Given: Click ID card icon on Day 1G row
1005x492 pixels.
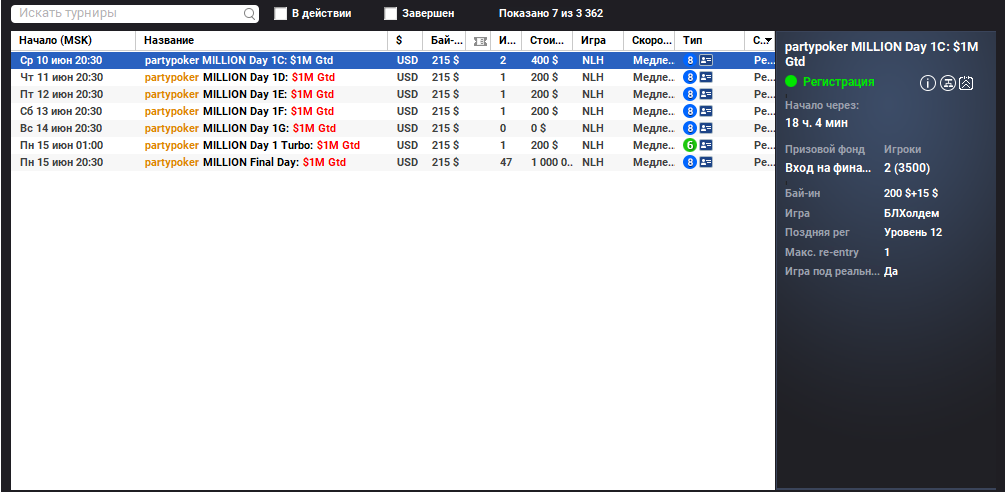Looking at the screenshot, I should click(x=706, y=128).
